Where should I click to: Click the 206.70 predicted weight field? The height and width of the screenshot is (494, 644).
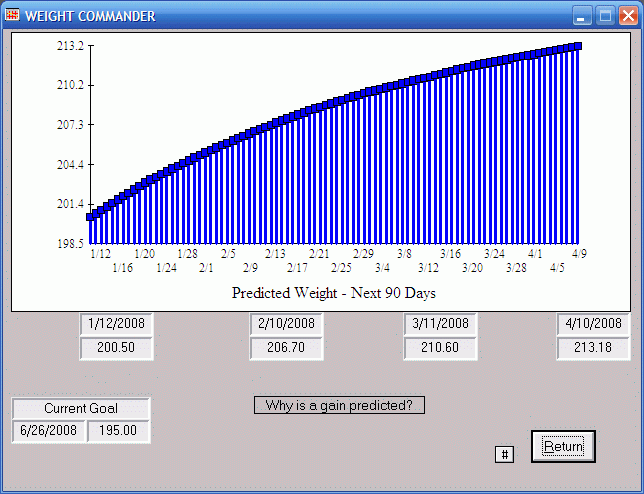[286, 348]
